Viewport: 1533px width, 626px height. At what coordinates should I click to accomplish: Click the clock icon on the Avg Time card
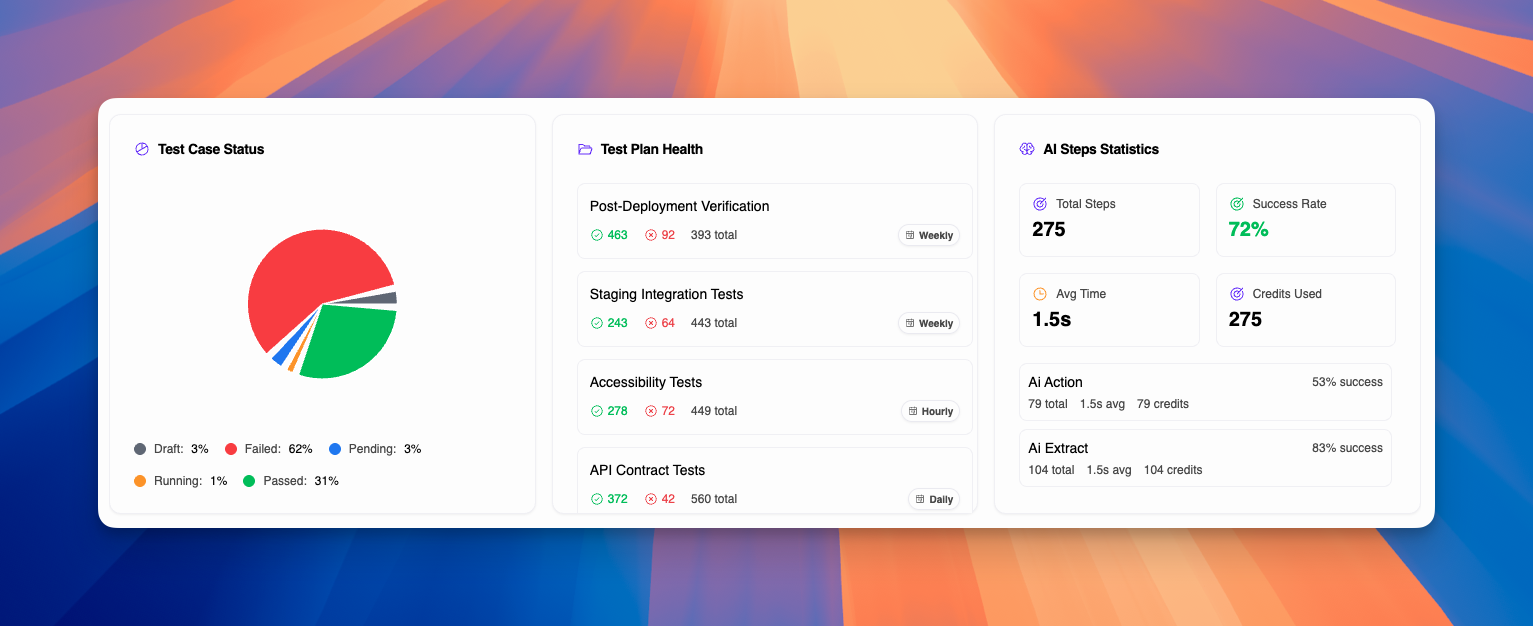click(1038, 293)
